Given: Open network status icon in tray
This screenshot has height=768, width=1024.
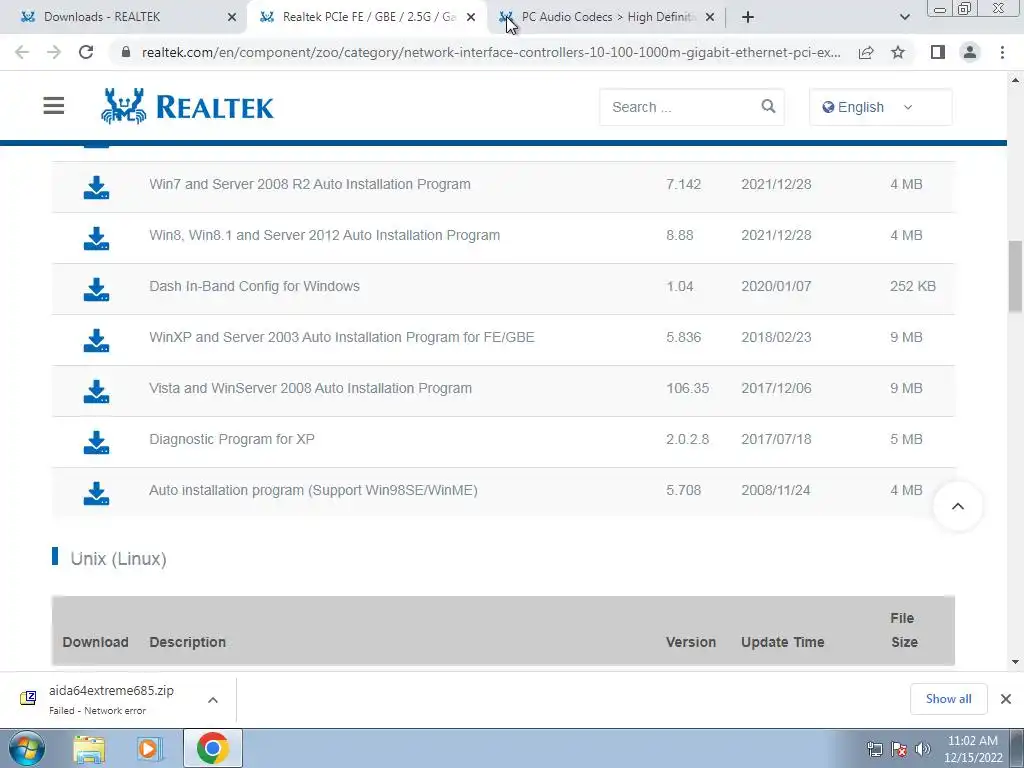Looking at the screenshot, I should point(874,749).
